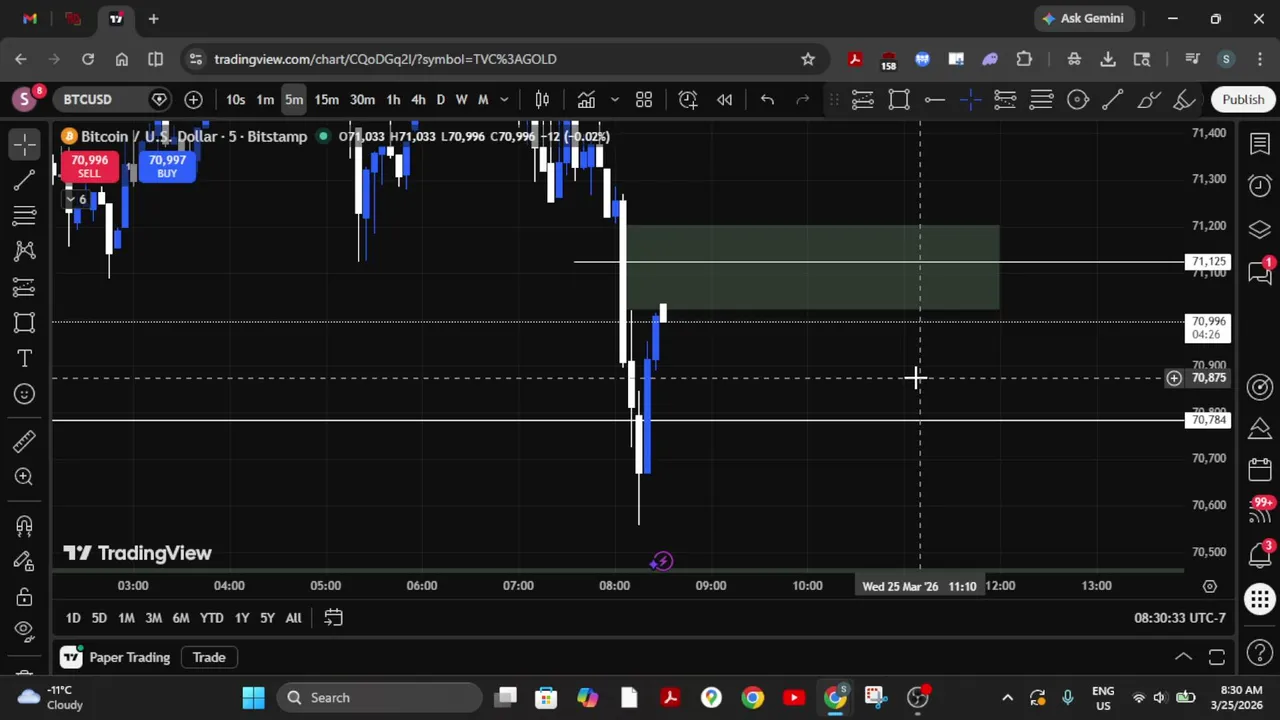Toggle Magnet mode for drawings
This screenshot has width=1280, height=720.
pyautogui.click(x=25, y=525)
